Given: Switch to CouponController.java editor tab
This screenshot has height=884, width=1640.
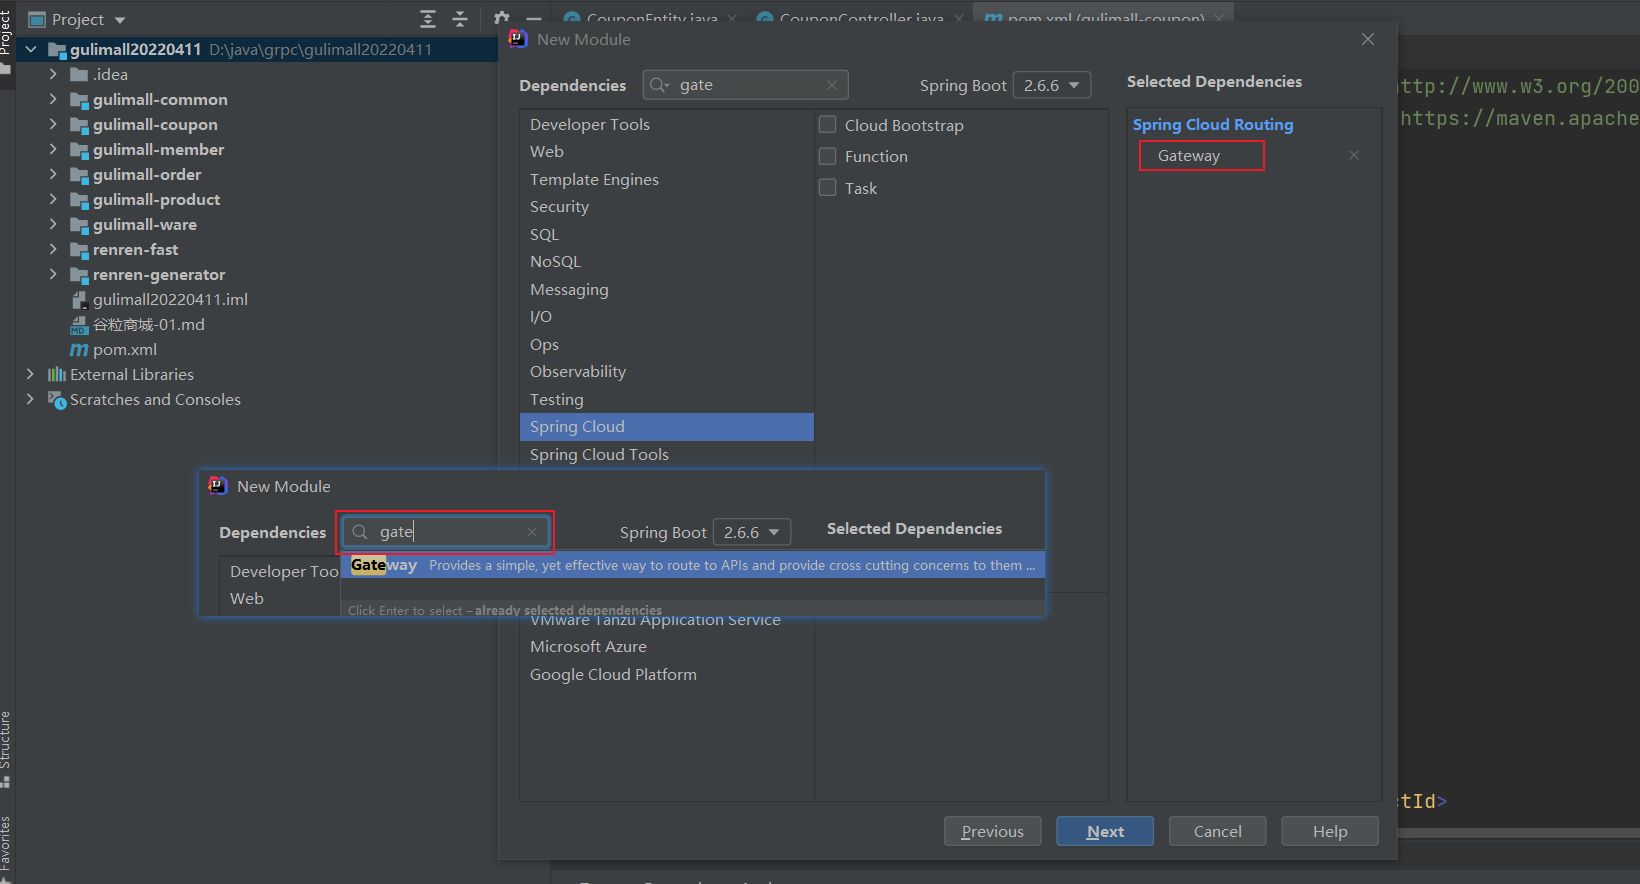Looking at the screenshot, I should tap(861, 17).
